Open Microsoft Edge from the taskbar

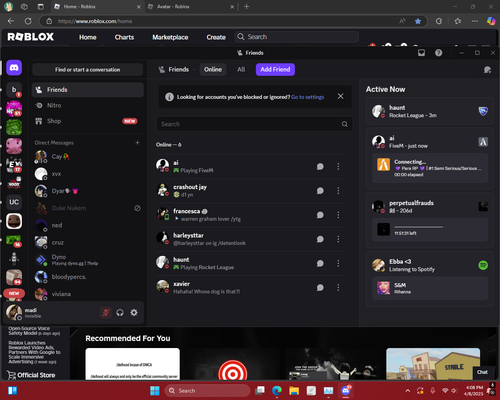(277, 390)
